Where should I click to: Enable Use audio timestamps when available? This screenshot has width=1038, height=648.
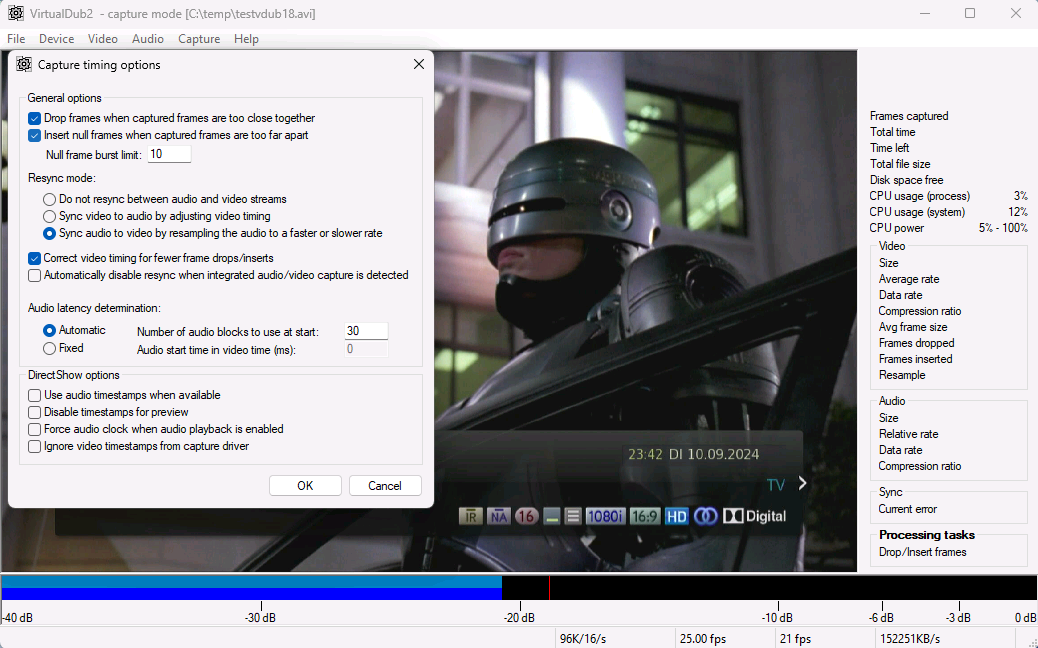pos(34,395)
